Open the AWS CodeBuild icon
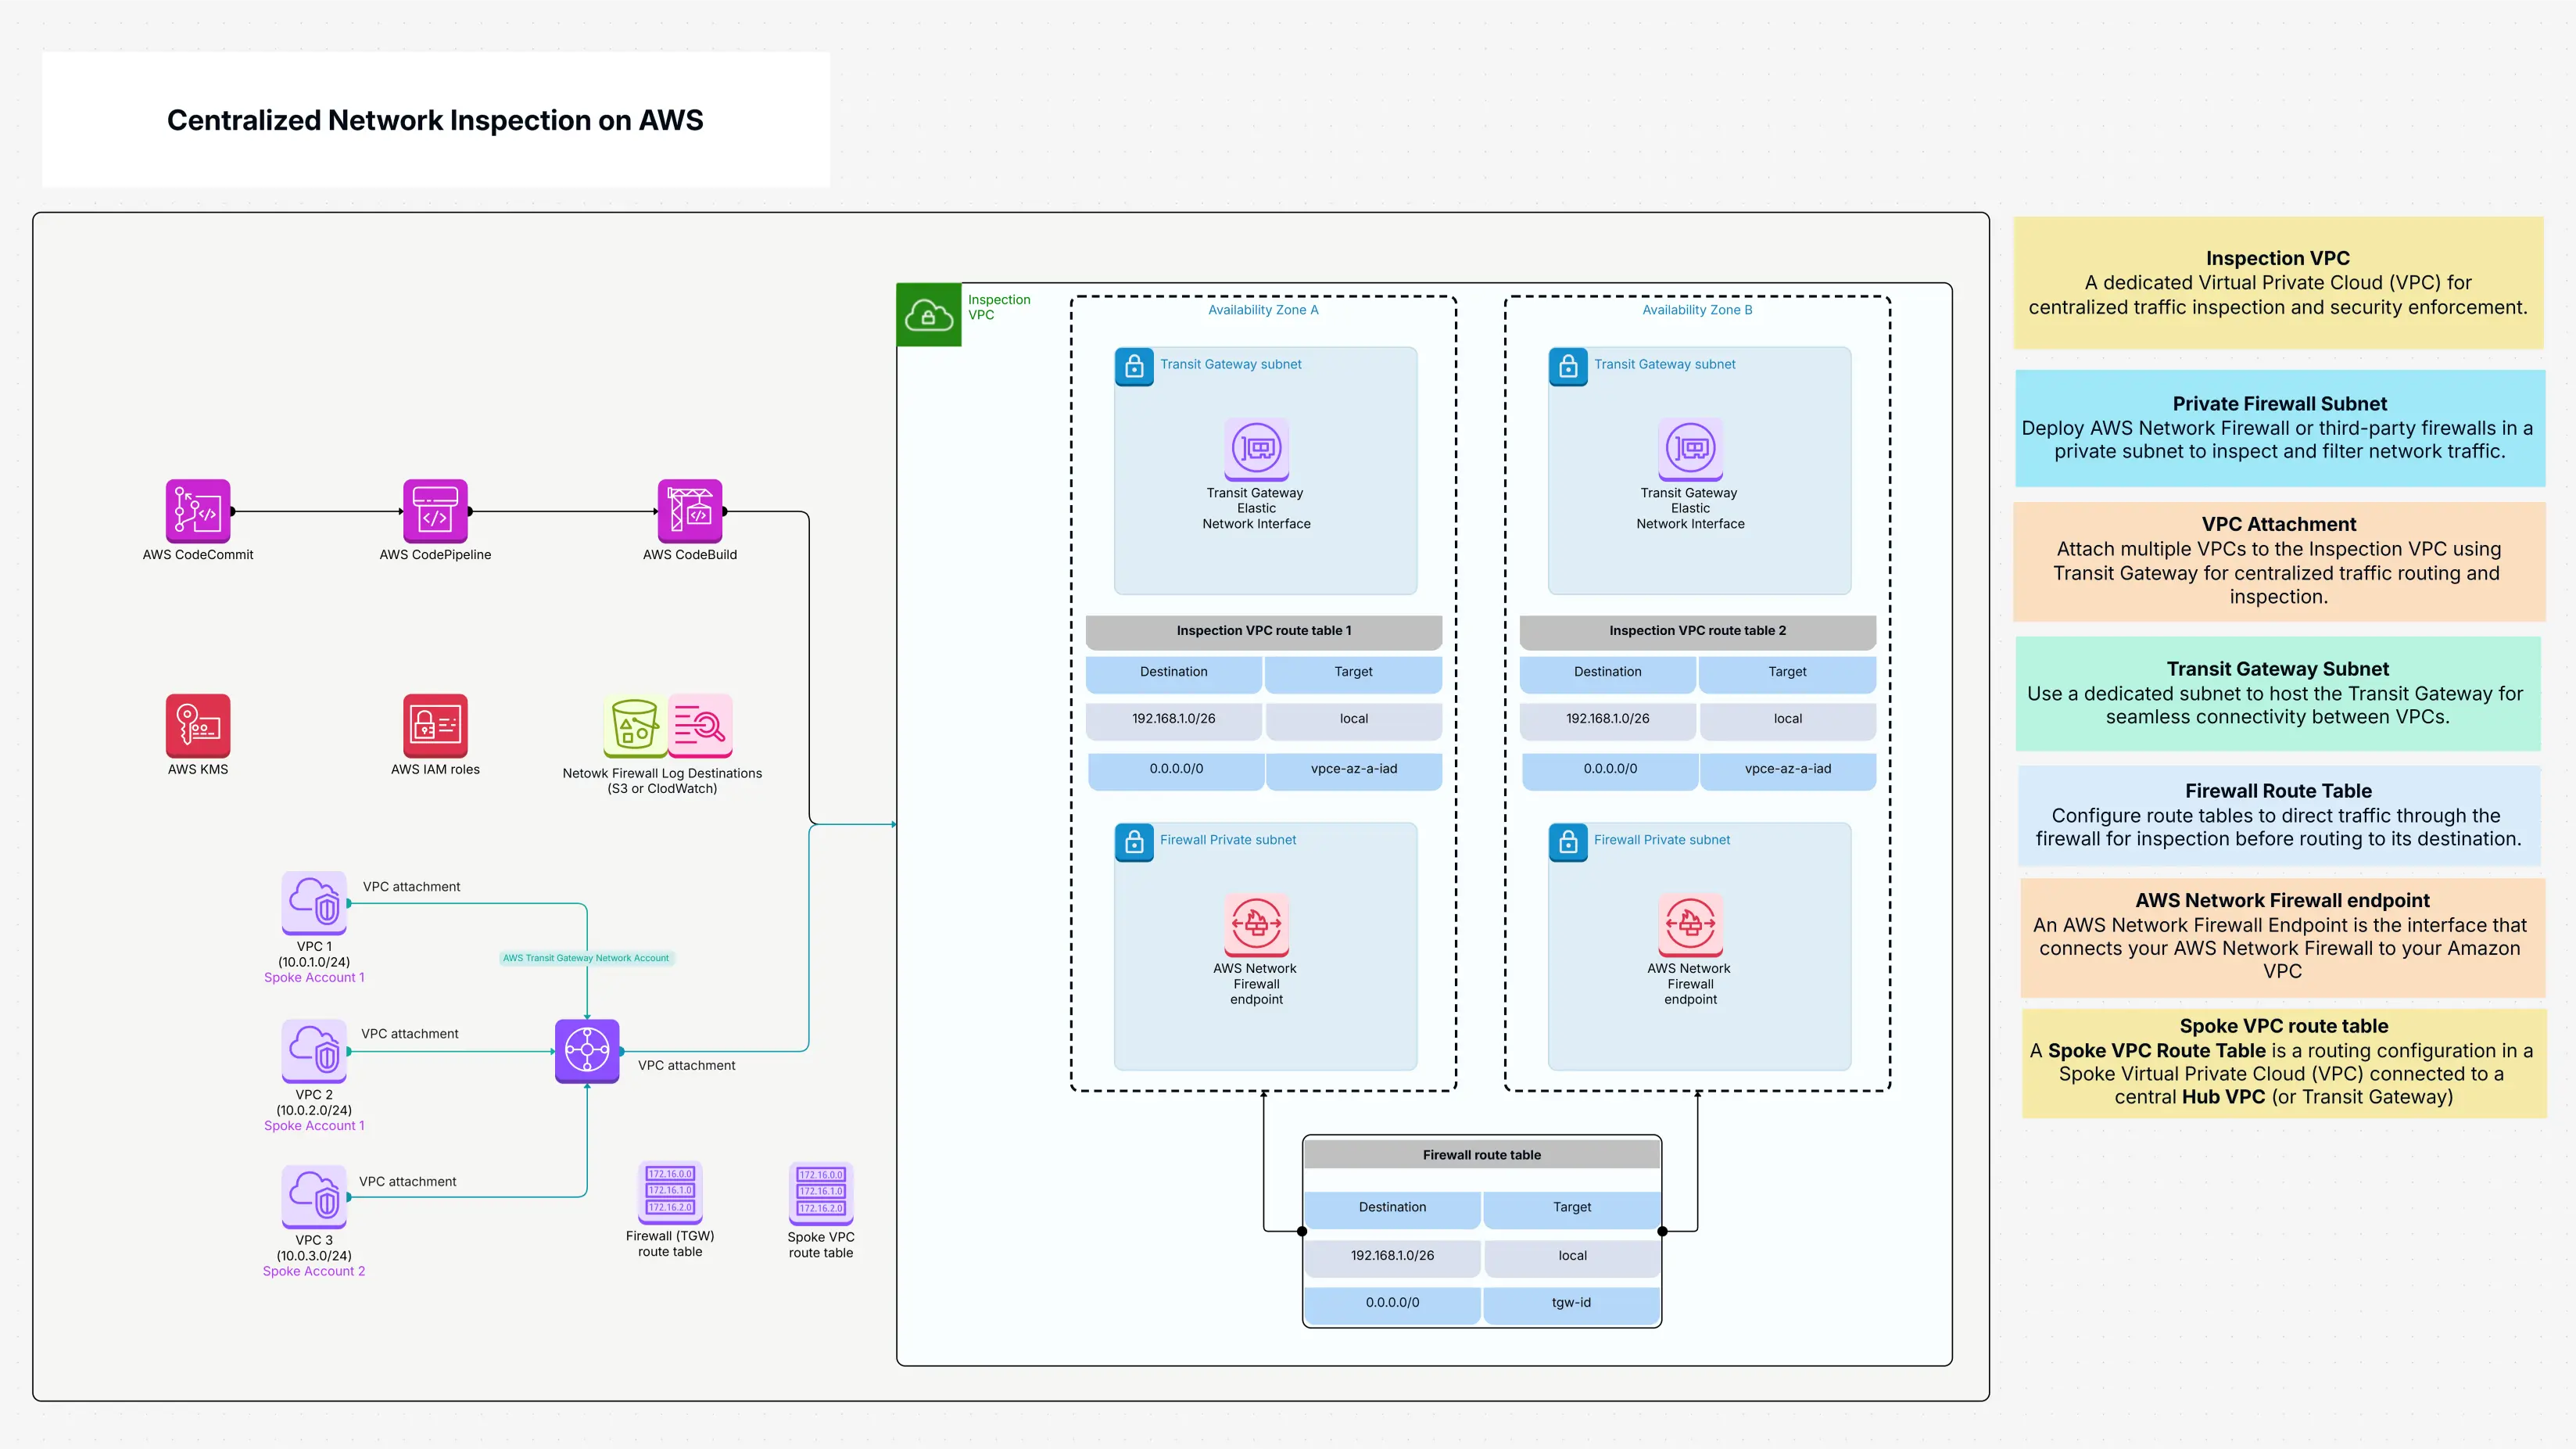This screenshot has height=1449, width=2576. click(690, 512)
